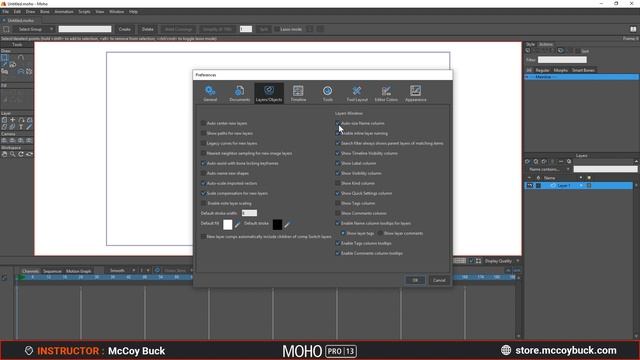Switch to the Sequencer timeline tab
The height and width of the screenshot is (360, 640).
point(52,271)
